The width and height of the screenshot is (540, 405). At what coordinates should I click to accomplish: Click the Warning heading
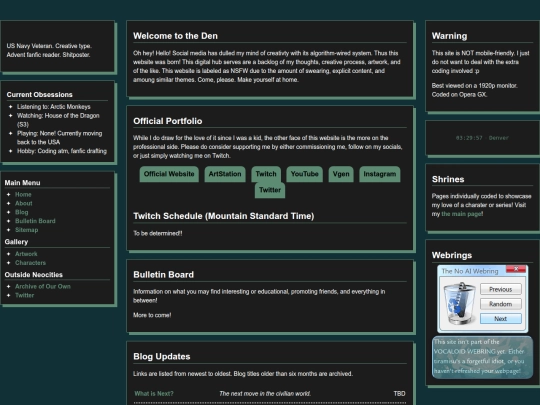tap(449, 36)
